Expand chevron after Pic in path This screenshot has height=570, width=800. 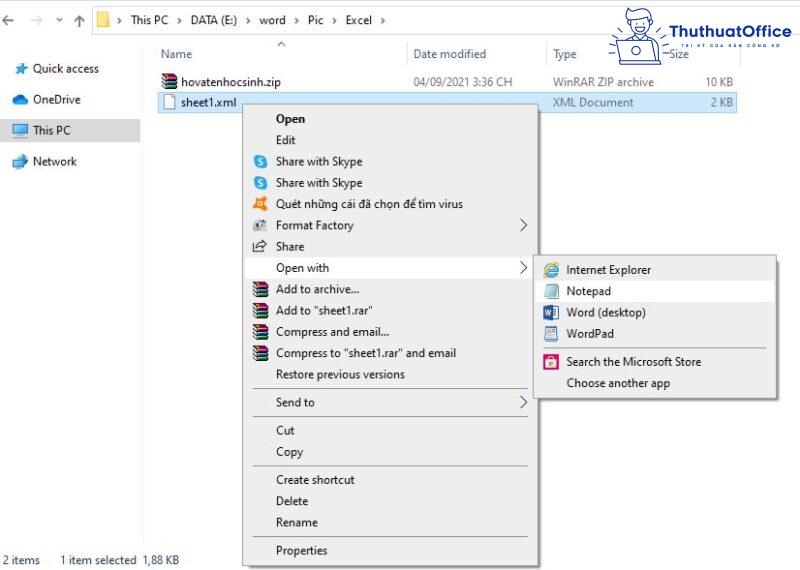click(x=334, y=20)
